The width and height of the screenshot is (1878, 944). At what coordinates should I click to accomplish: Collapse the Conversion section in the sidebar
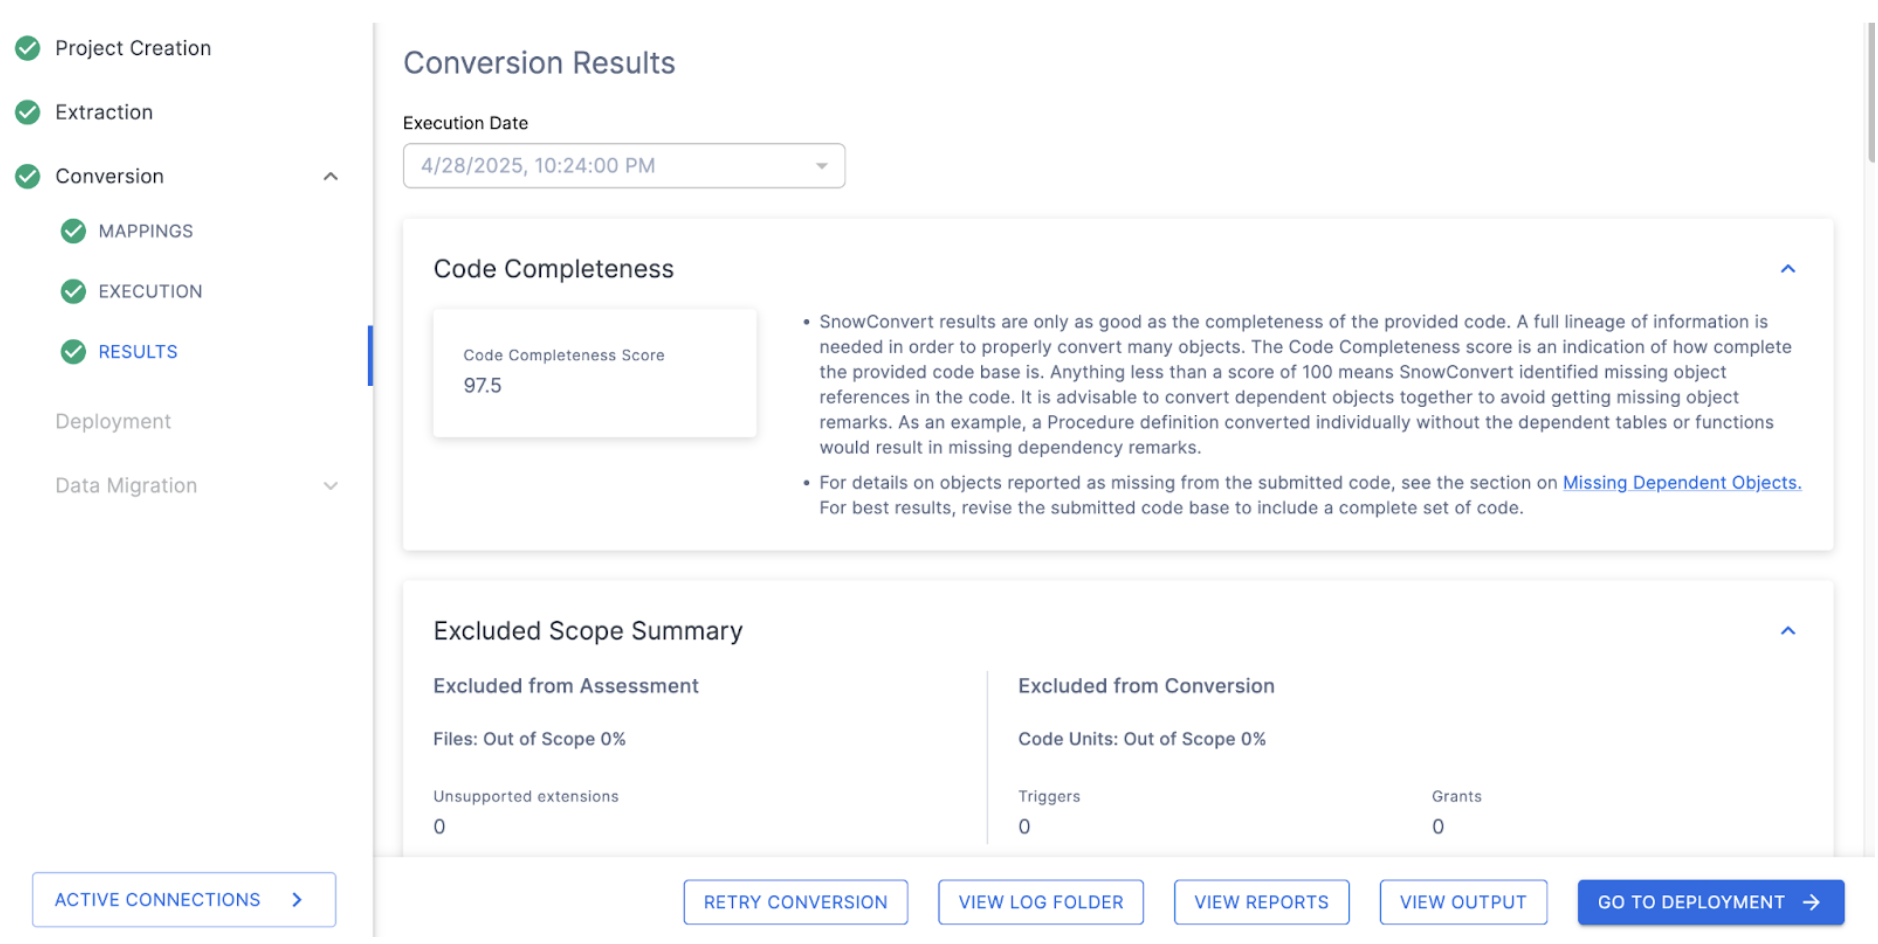(x=330, y=176)
